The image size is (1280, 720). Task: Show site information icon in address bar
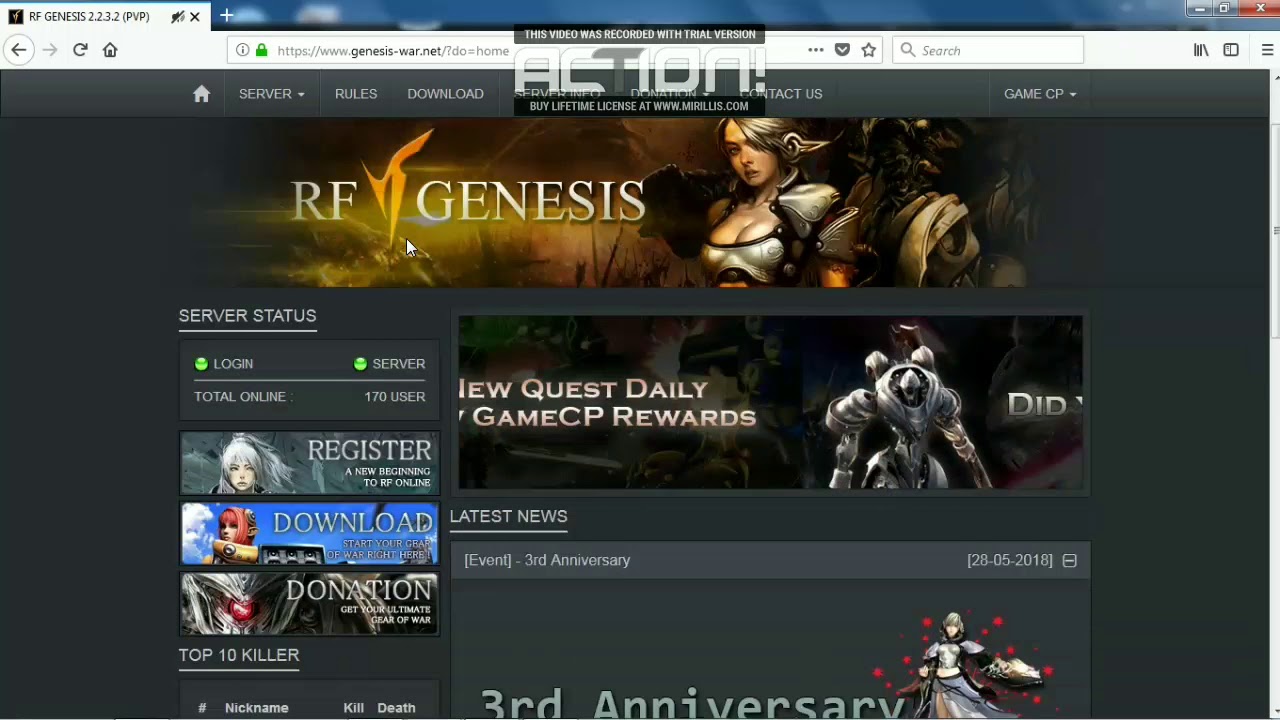pyautogui.click(x=242, y=50)
